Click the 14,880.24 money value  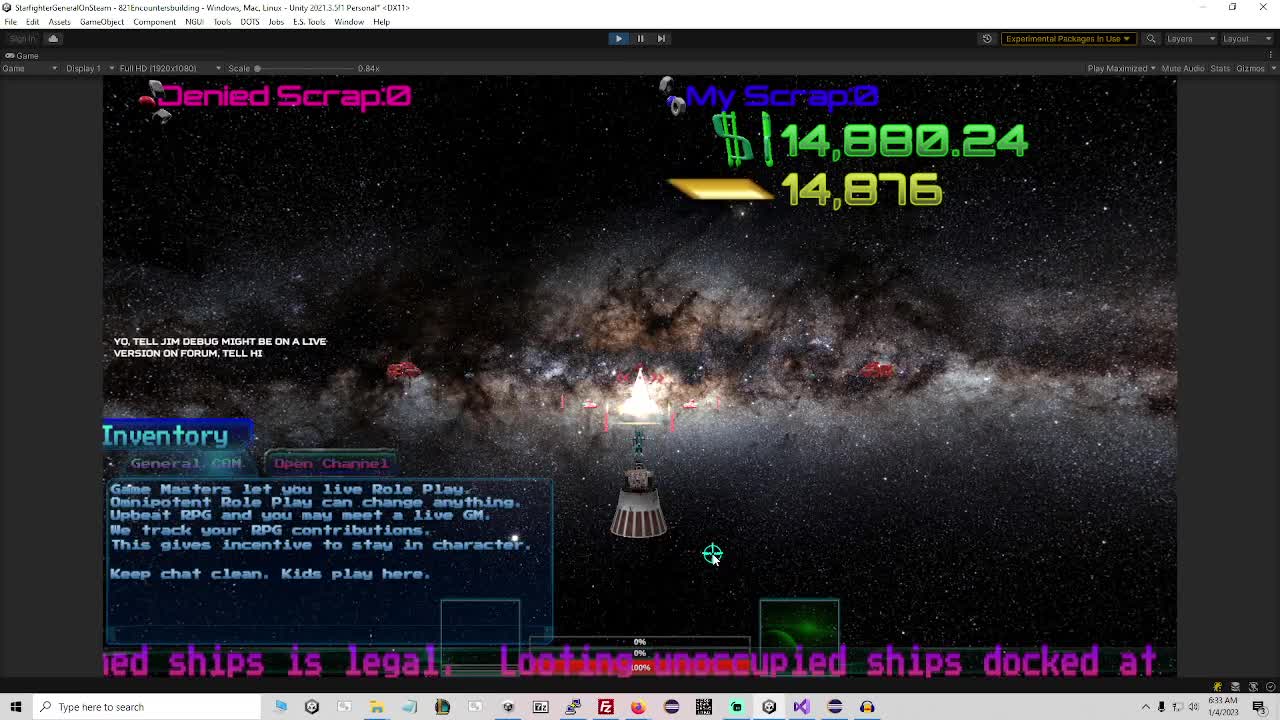[x=903, y=140]
